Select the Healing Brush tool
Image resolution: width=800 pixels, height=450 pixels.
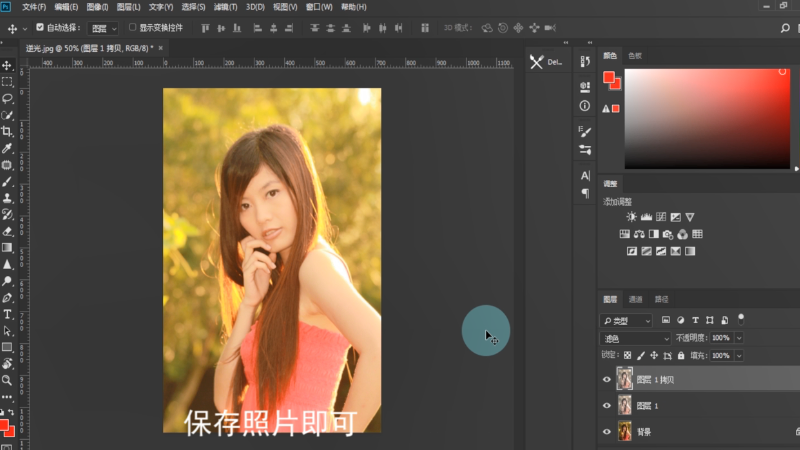pyautogui.click(x=7, y=165)
